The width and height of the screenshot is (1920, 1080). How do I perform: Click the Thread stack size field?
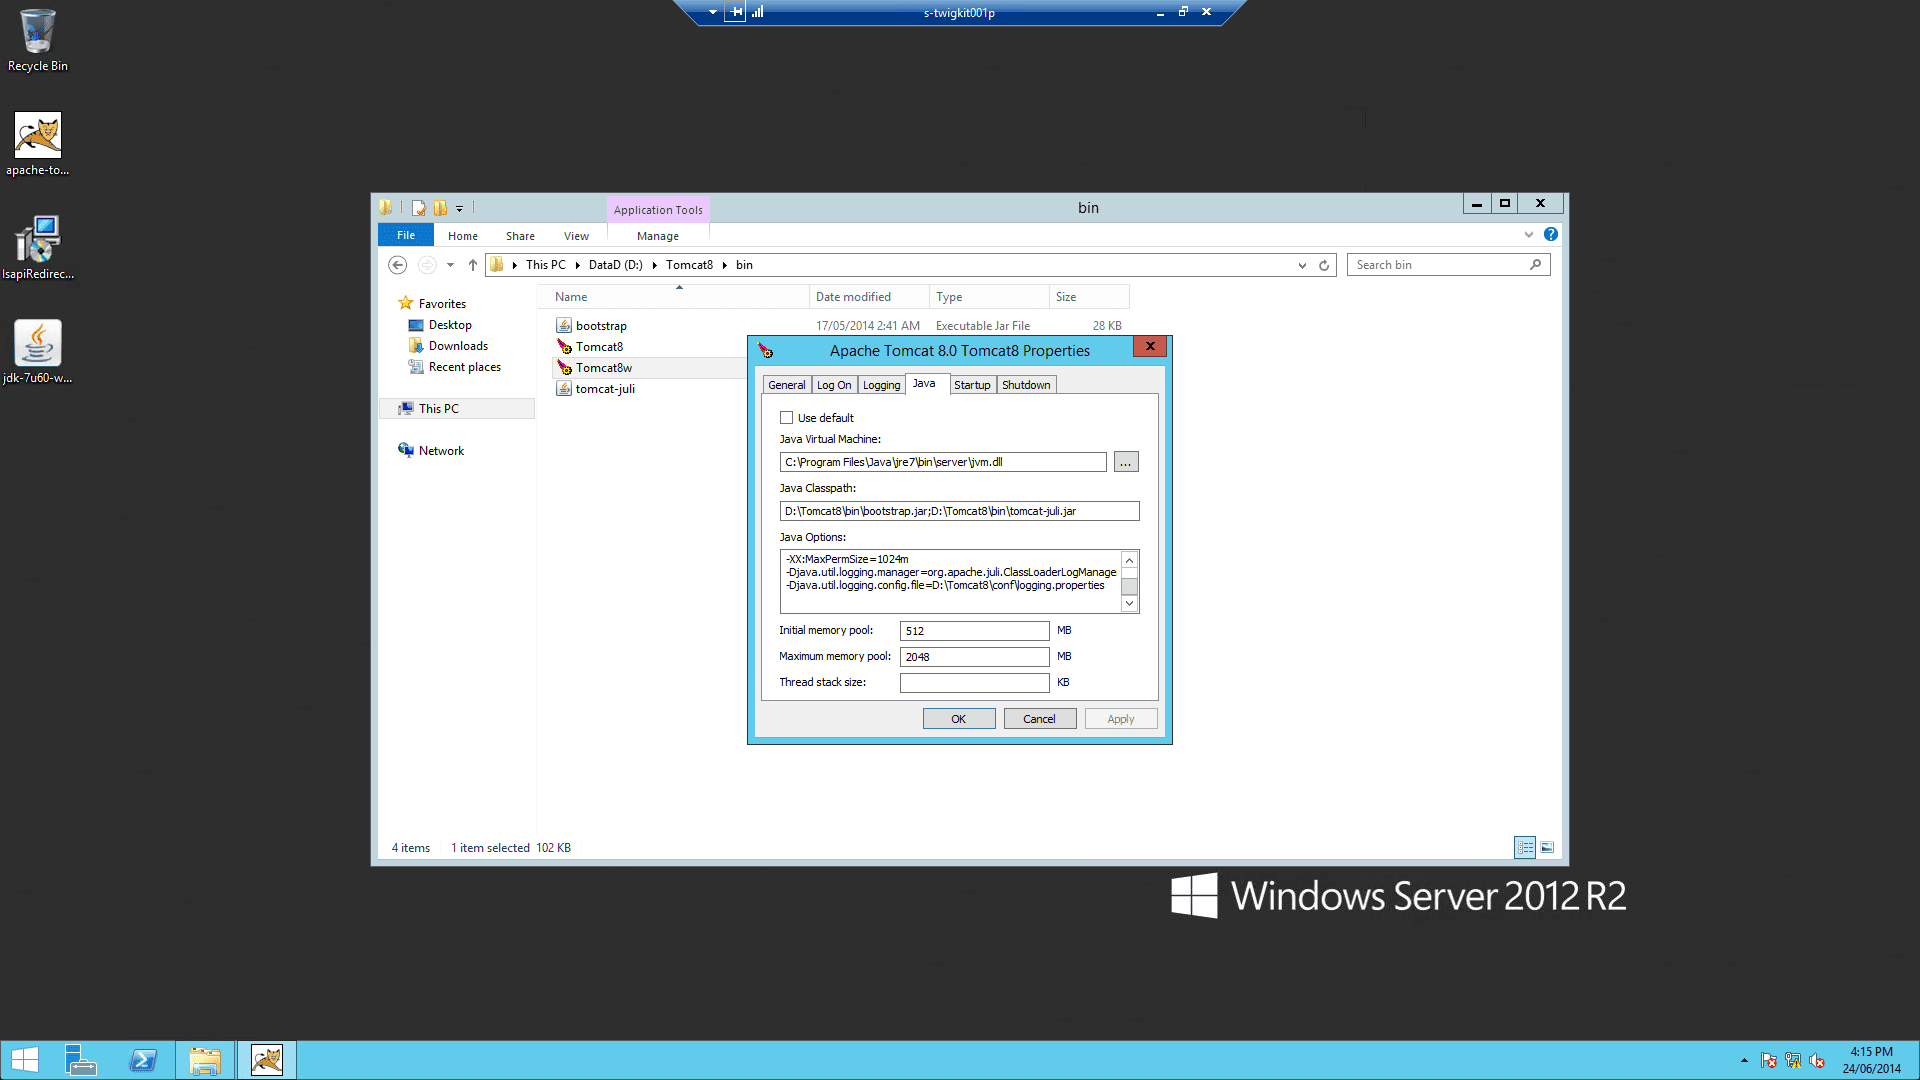[974, 683]
